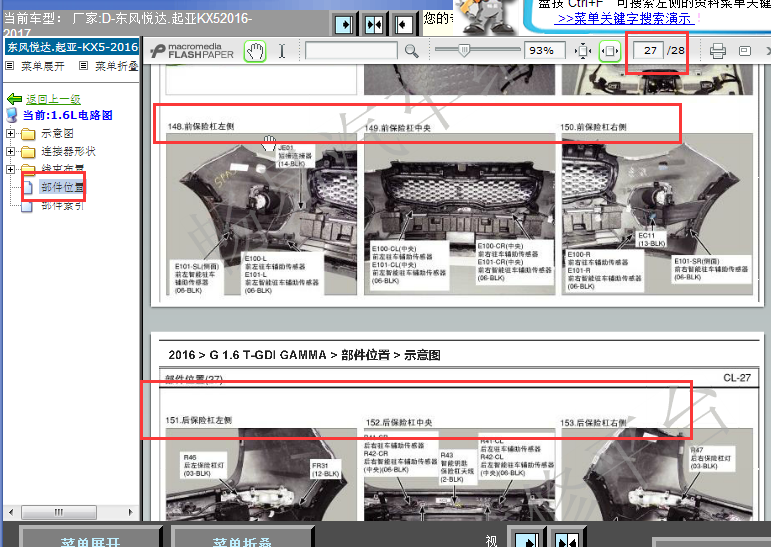Click the 152.后保险杠中央 photo
The height and width of the screenshot is (547, 771).
(460, 474)
